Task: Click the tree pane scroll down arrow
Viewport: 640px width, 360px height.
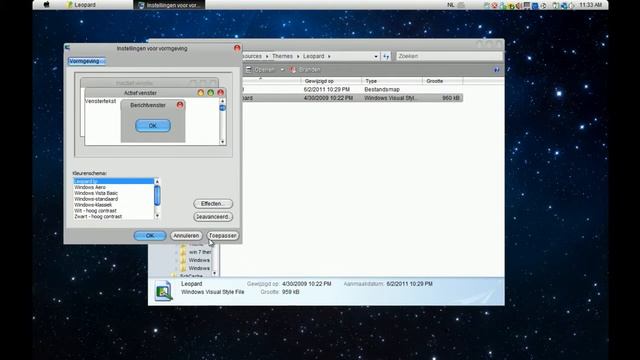Action: pos(215,273)
